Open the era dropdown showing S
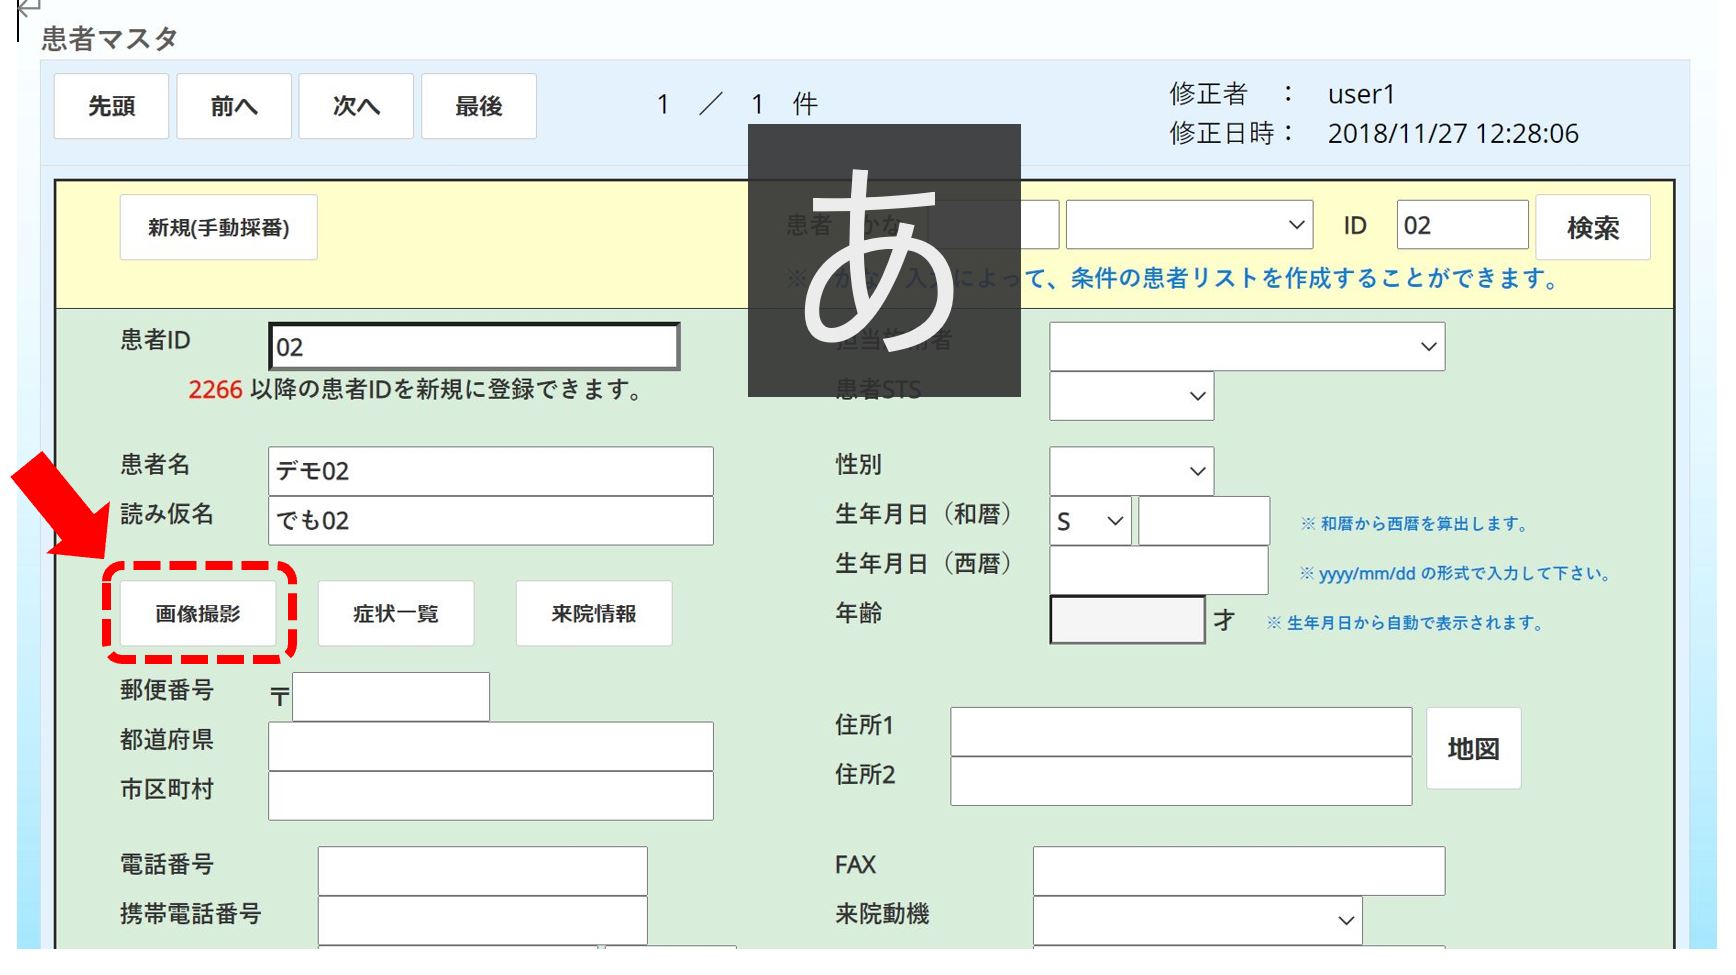 pos(1090,521)
